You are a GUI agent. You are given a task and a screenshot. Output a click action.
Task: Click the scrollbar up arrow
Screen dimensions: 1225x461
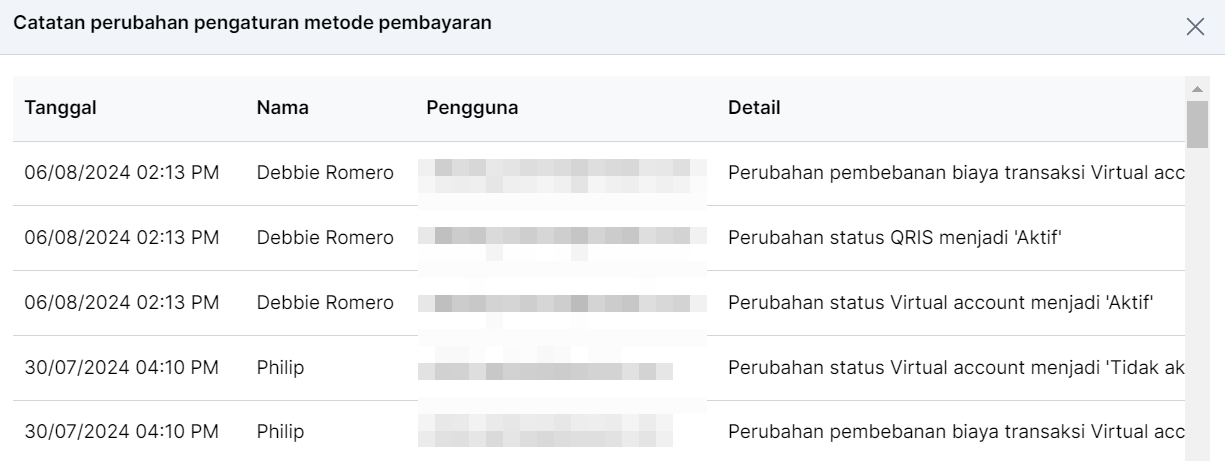[1197, 88]
